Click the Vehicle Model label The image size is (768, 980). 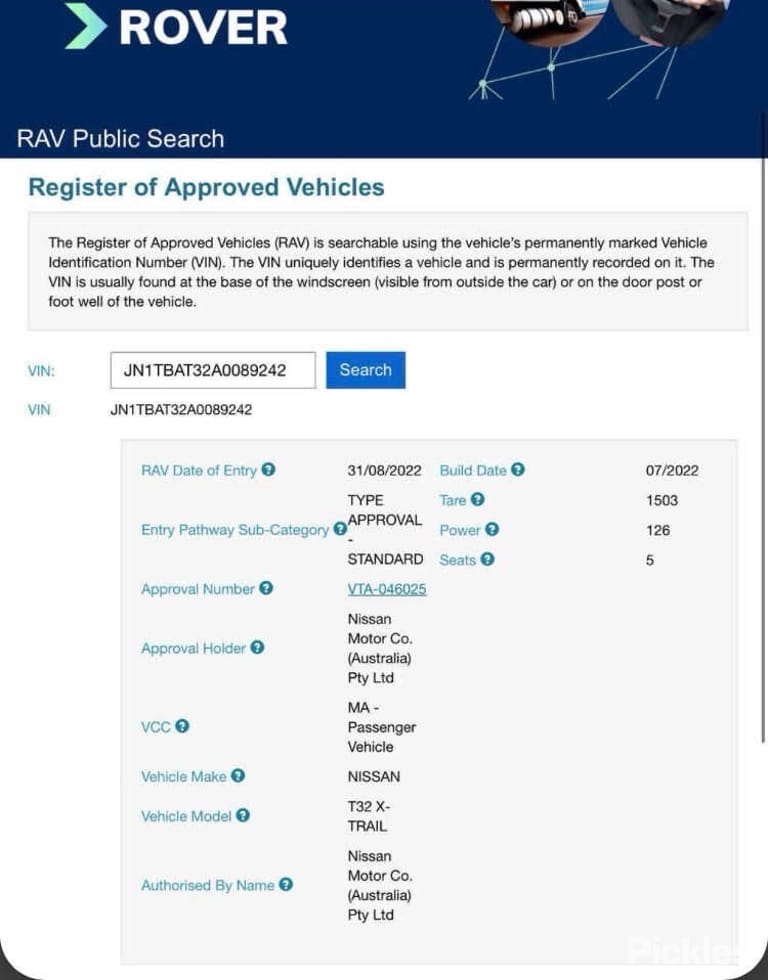pos(186,817)
